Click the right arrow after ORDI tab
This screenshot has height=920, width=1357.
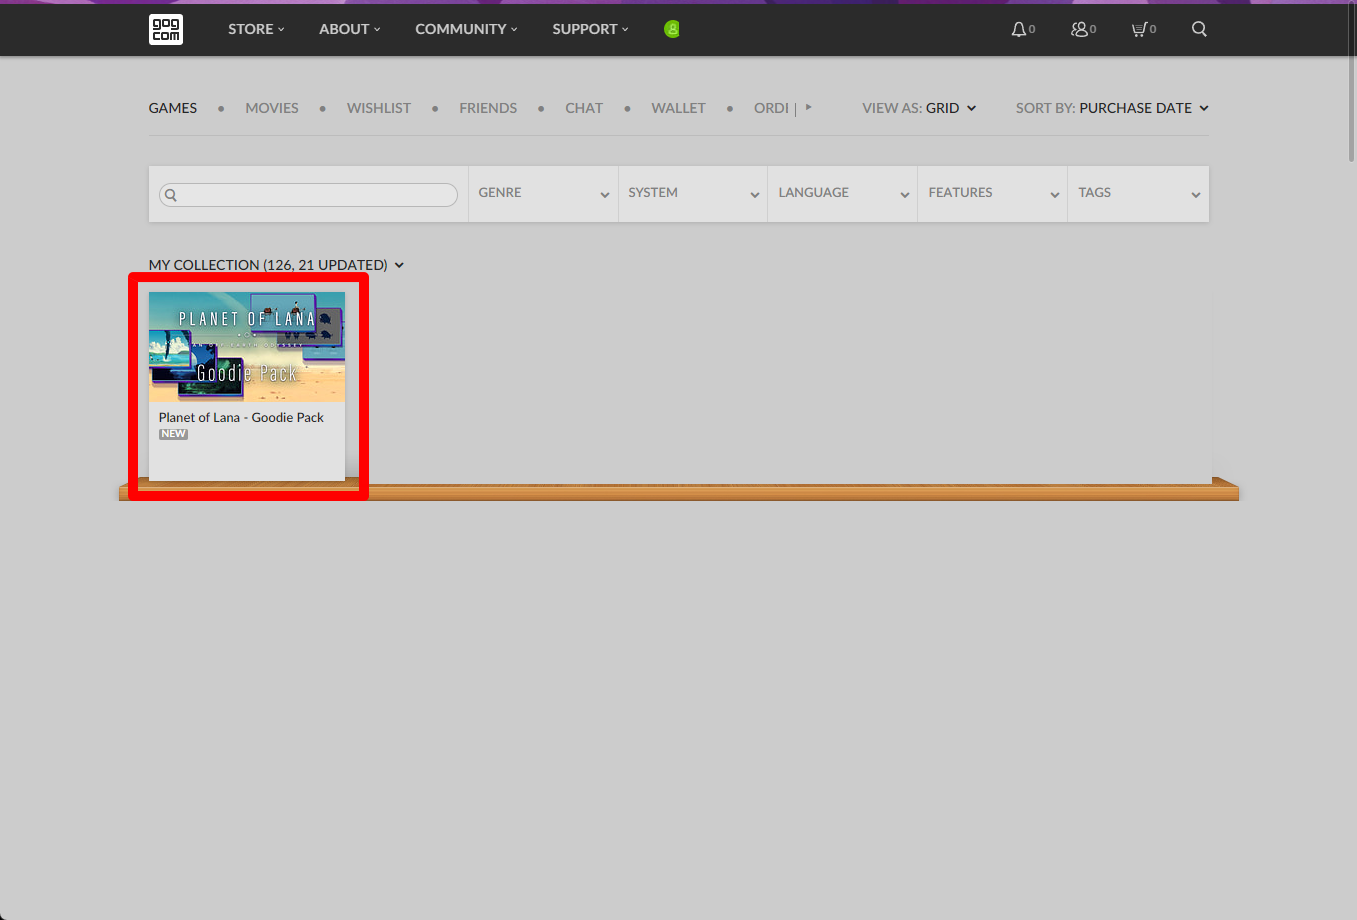tap(808, 107)
